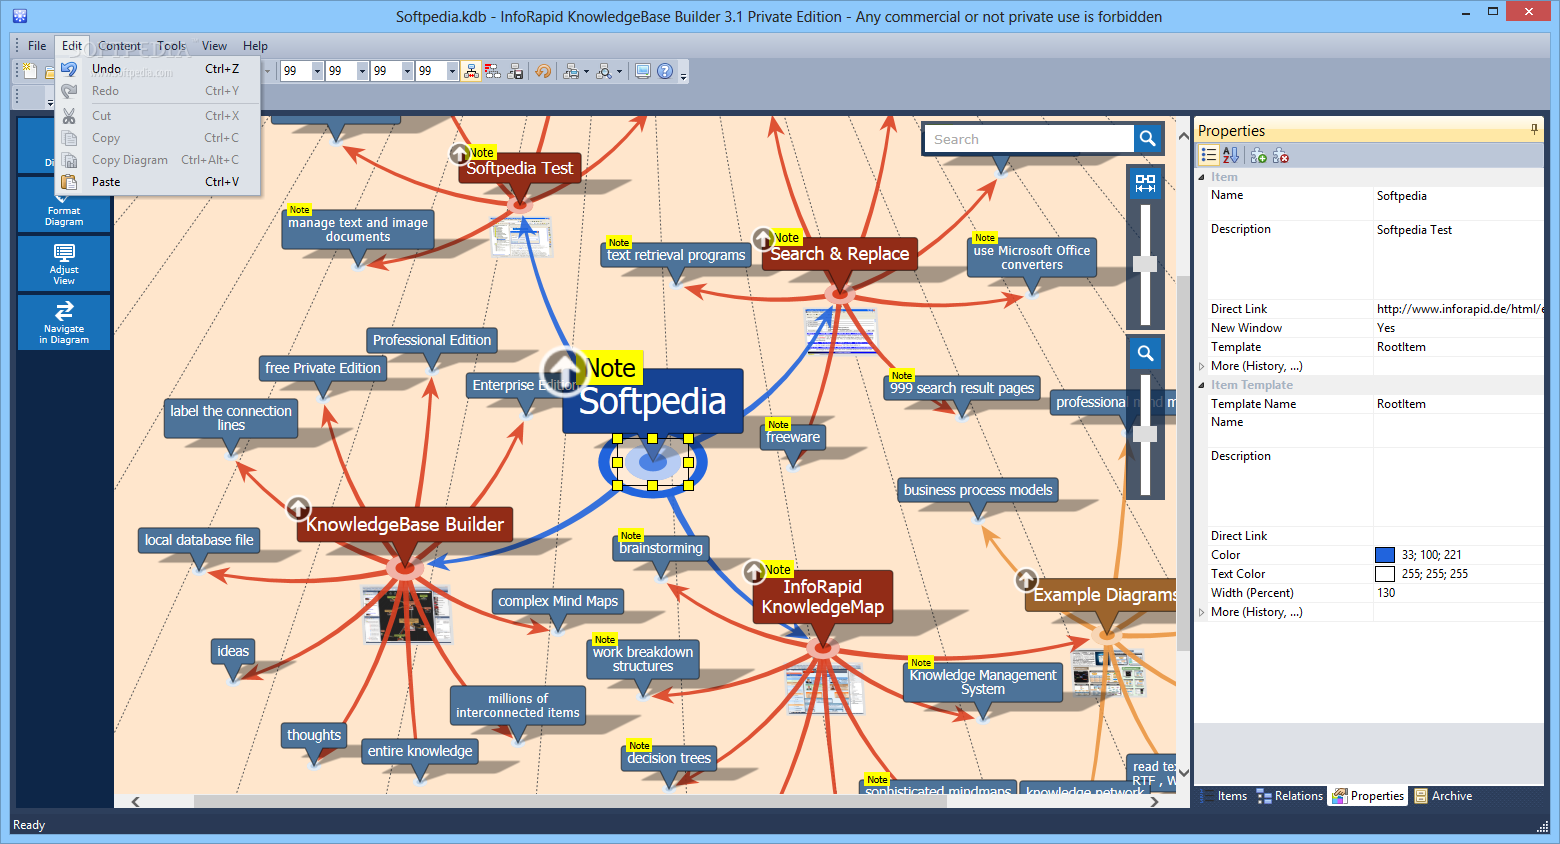Click the Format Diagram sidebar button
The height and width of the screenshot is (844, 1560).
pos(64,206)
